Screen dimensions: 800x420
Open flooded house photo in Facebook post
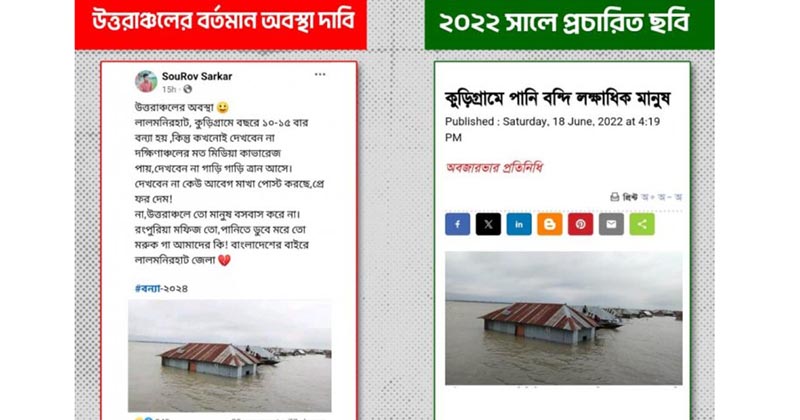coord(230,356)
